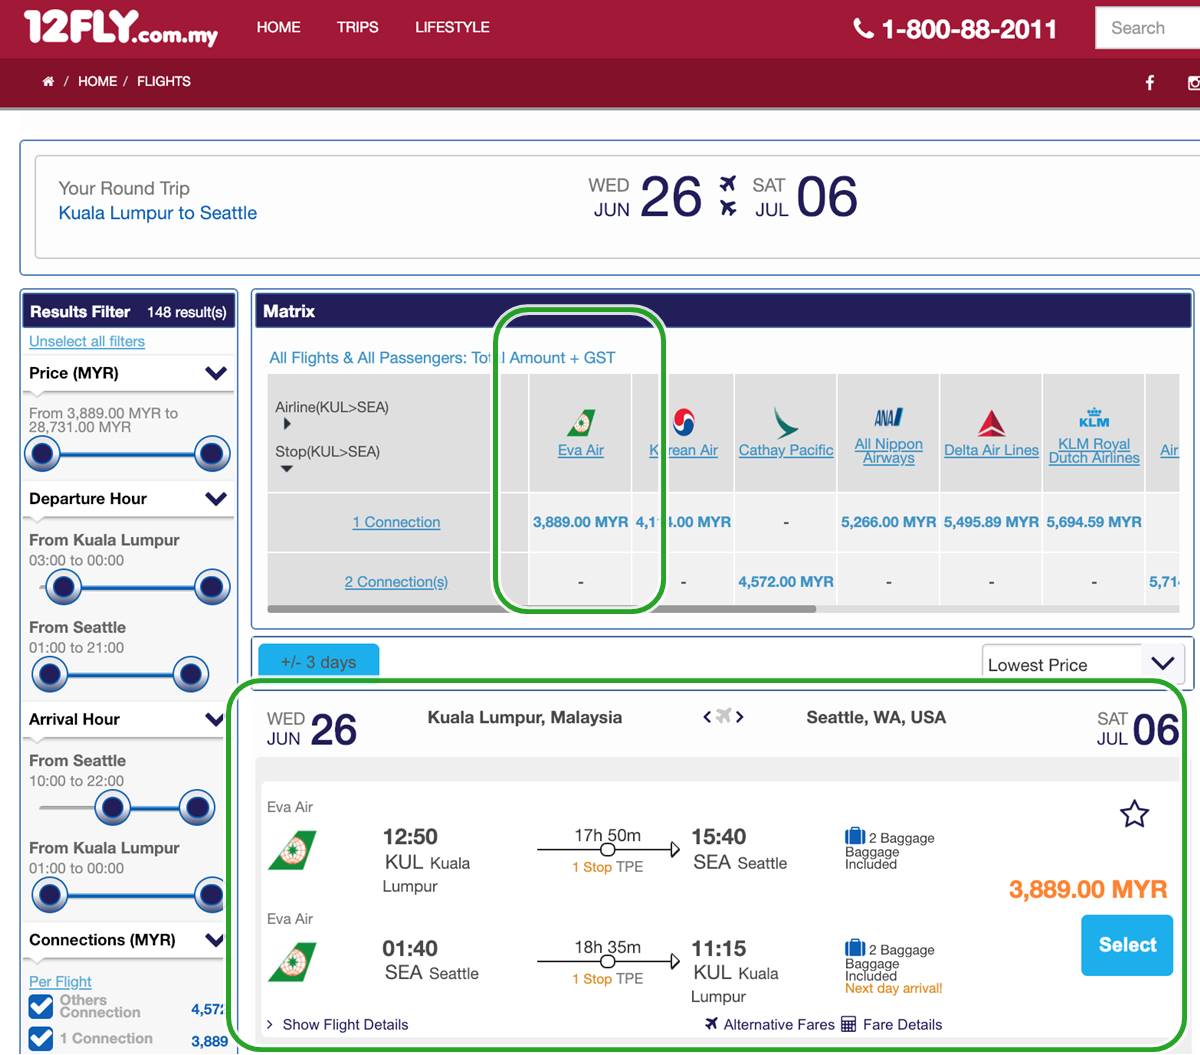The height and width of the screenshot is (1055, 1200).
Task: Open the Lowest Price sort dropdown
Action: coord(1083,664)
